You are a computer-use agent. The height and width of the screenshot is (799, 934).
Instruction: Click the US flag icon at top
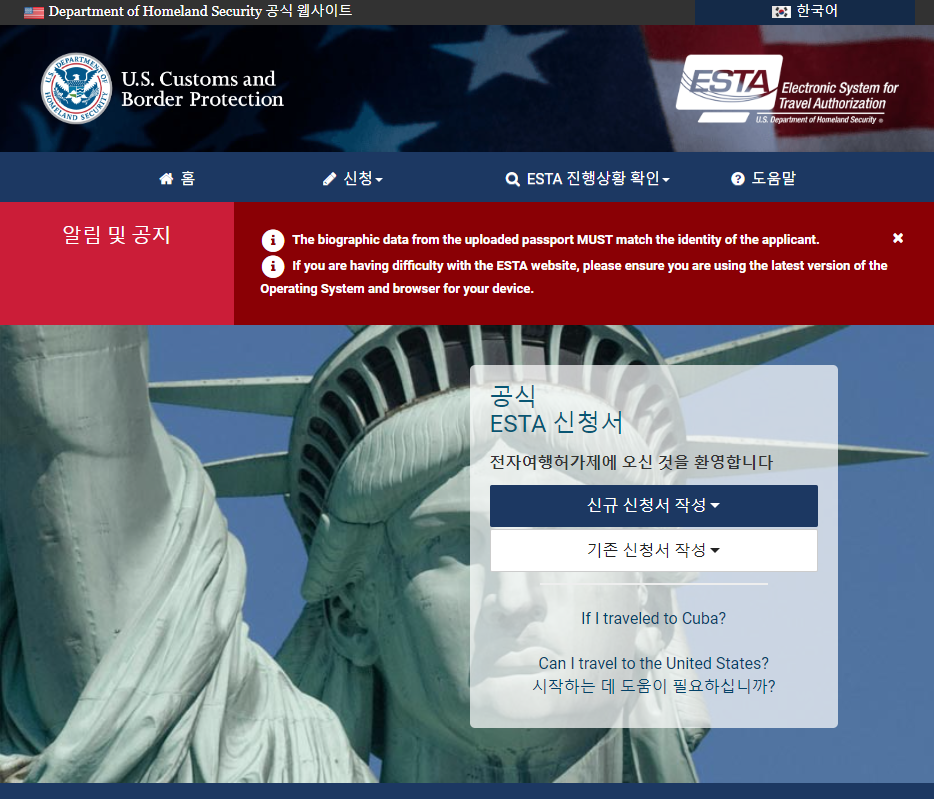34,12
